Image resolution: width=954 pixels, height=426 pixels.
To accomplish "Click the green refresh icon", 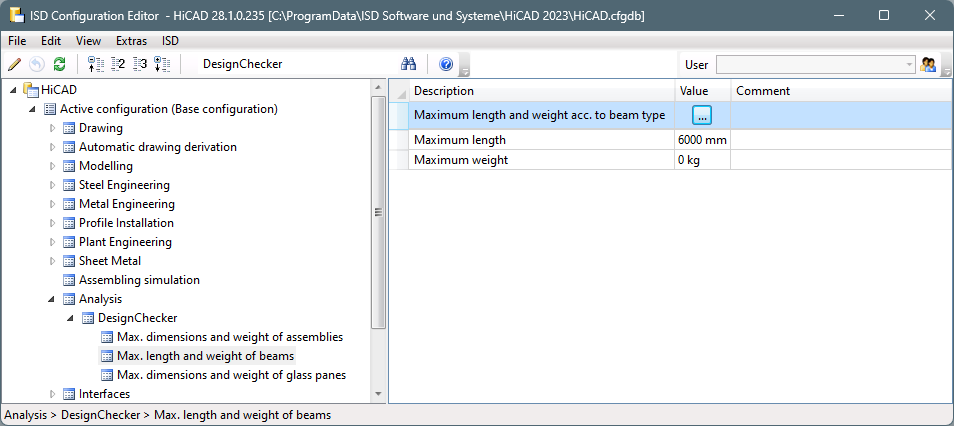I will pos(59,64).
